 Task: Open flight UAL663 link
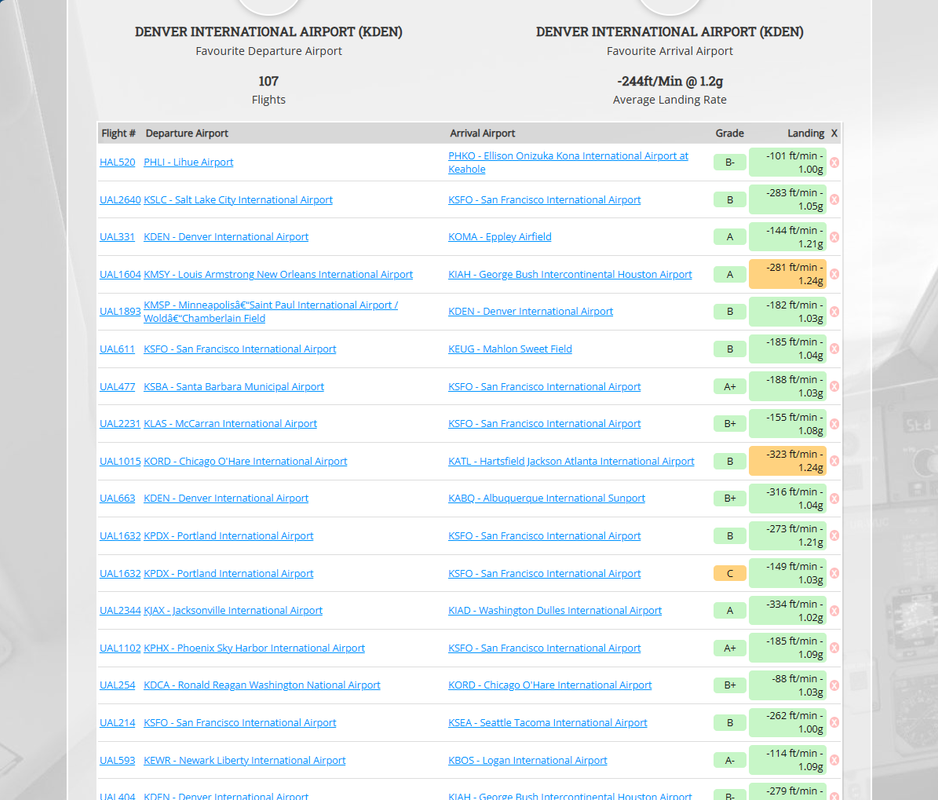point(117,498)
